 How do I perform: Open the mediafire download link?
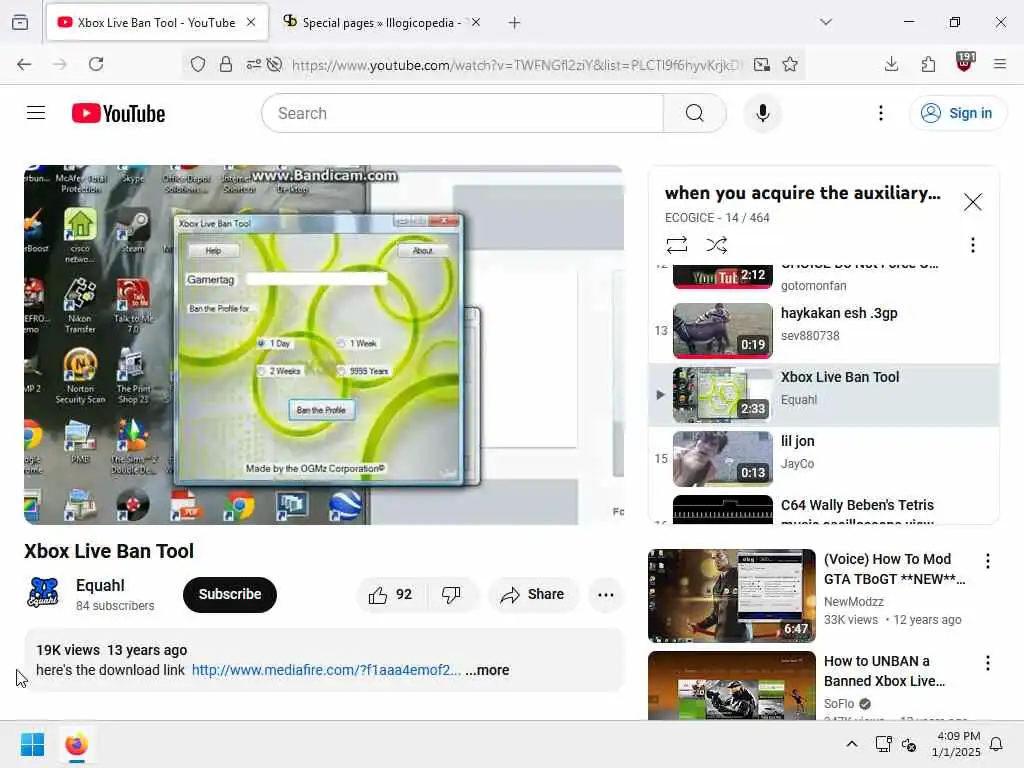[x=326, y=670]
